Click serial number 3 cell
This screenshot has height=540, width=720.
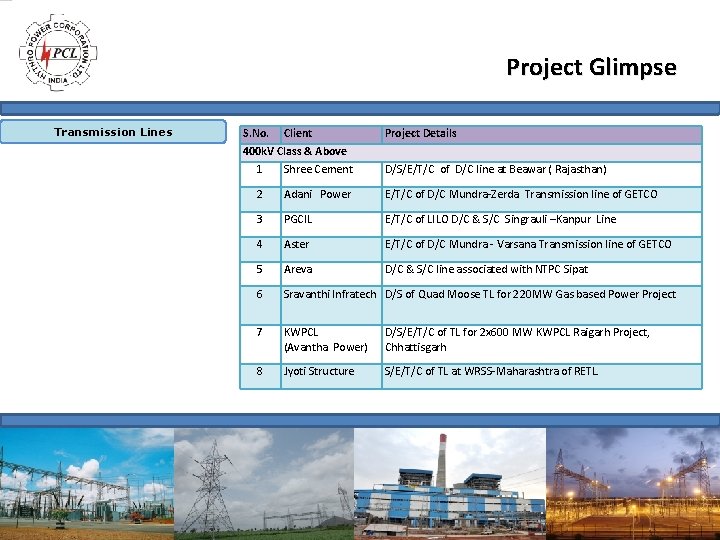pyautogui.click(x=260, y=224)
